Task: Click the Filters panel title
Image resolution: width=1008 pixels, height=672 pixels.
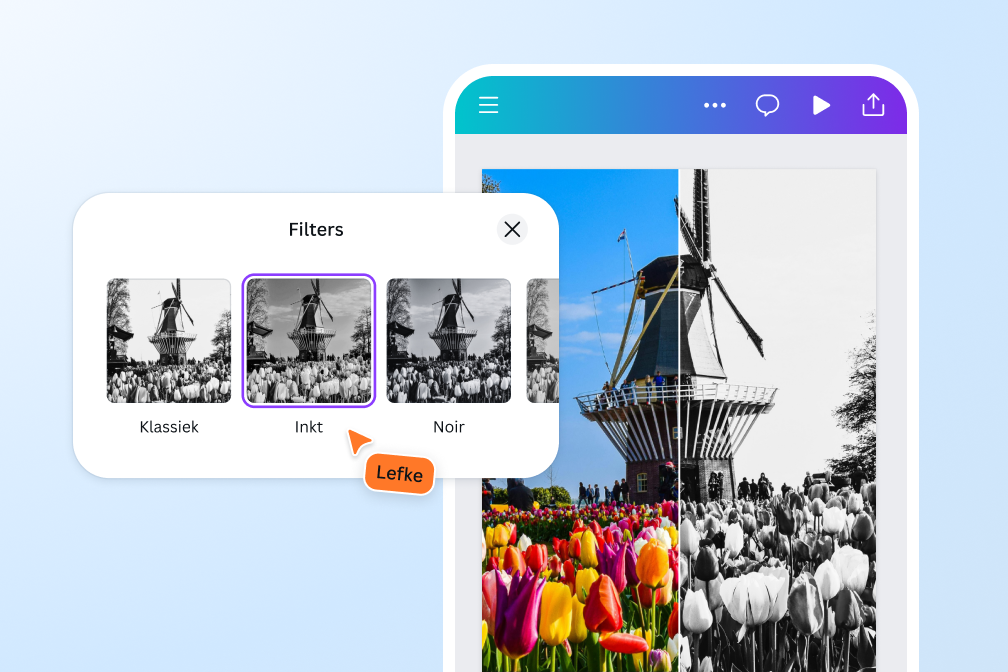Action: (316, 230)
